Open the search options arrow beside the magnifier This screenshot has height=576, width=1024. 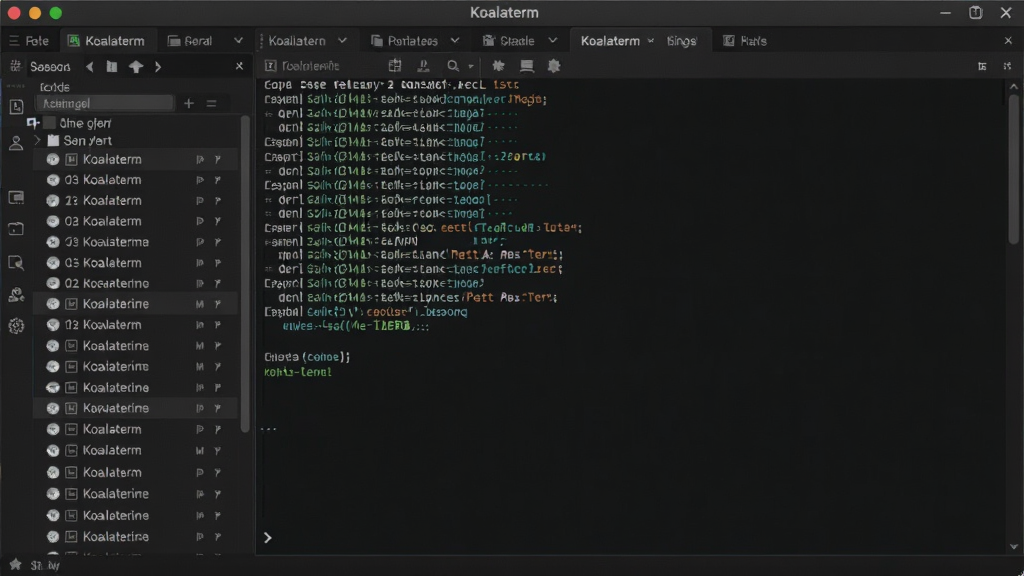point(470,66)
